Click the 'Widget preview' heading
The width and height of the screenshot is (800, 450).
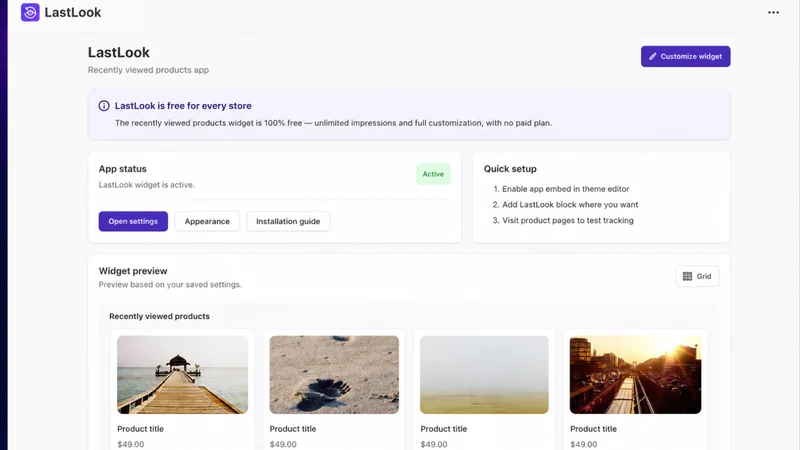click(133, 271)
